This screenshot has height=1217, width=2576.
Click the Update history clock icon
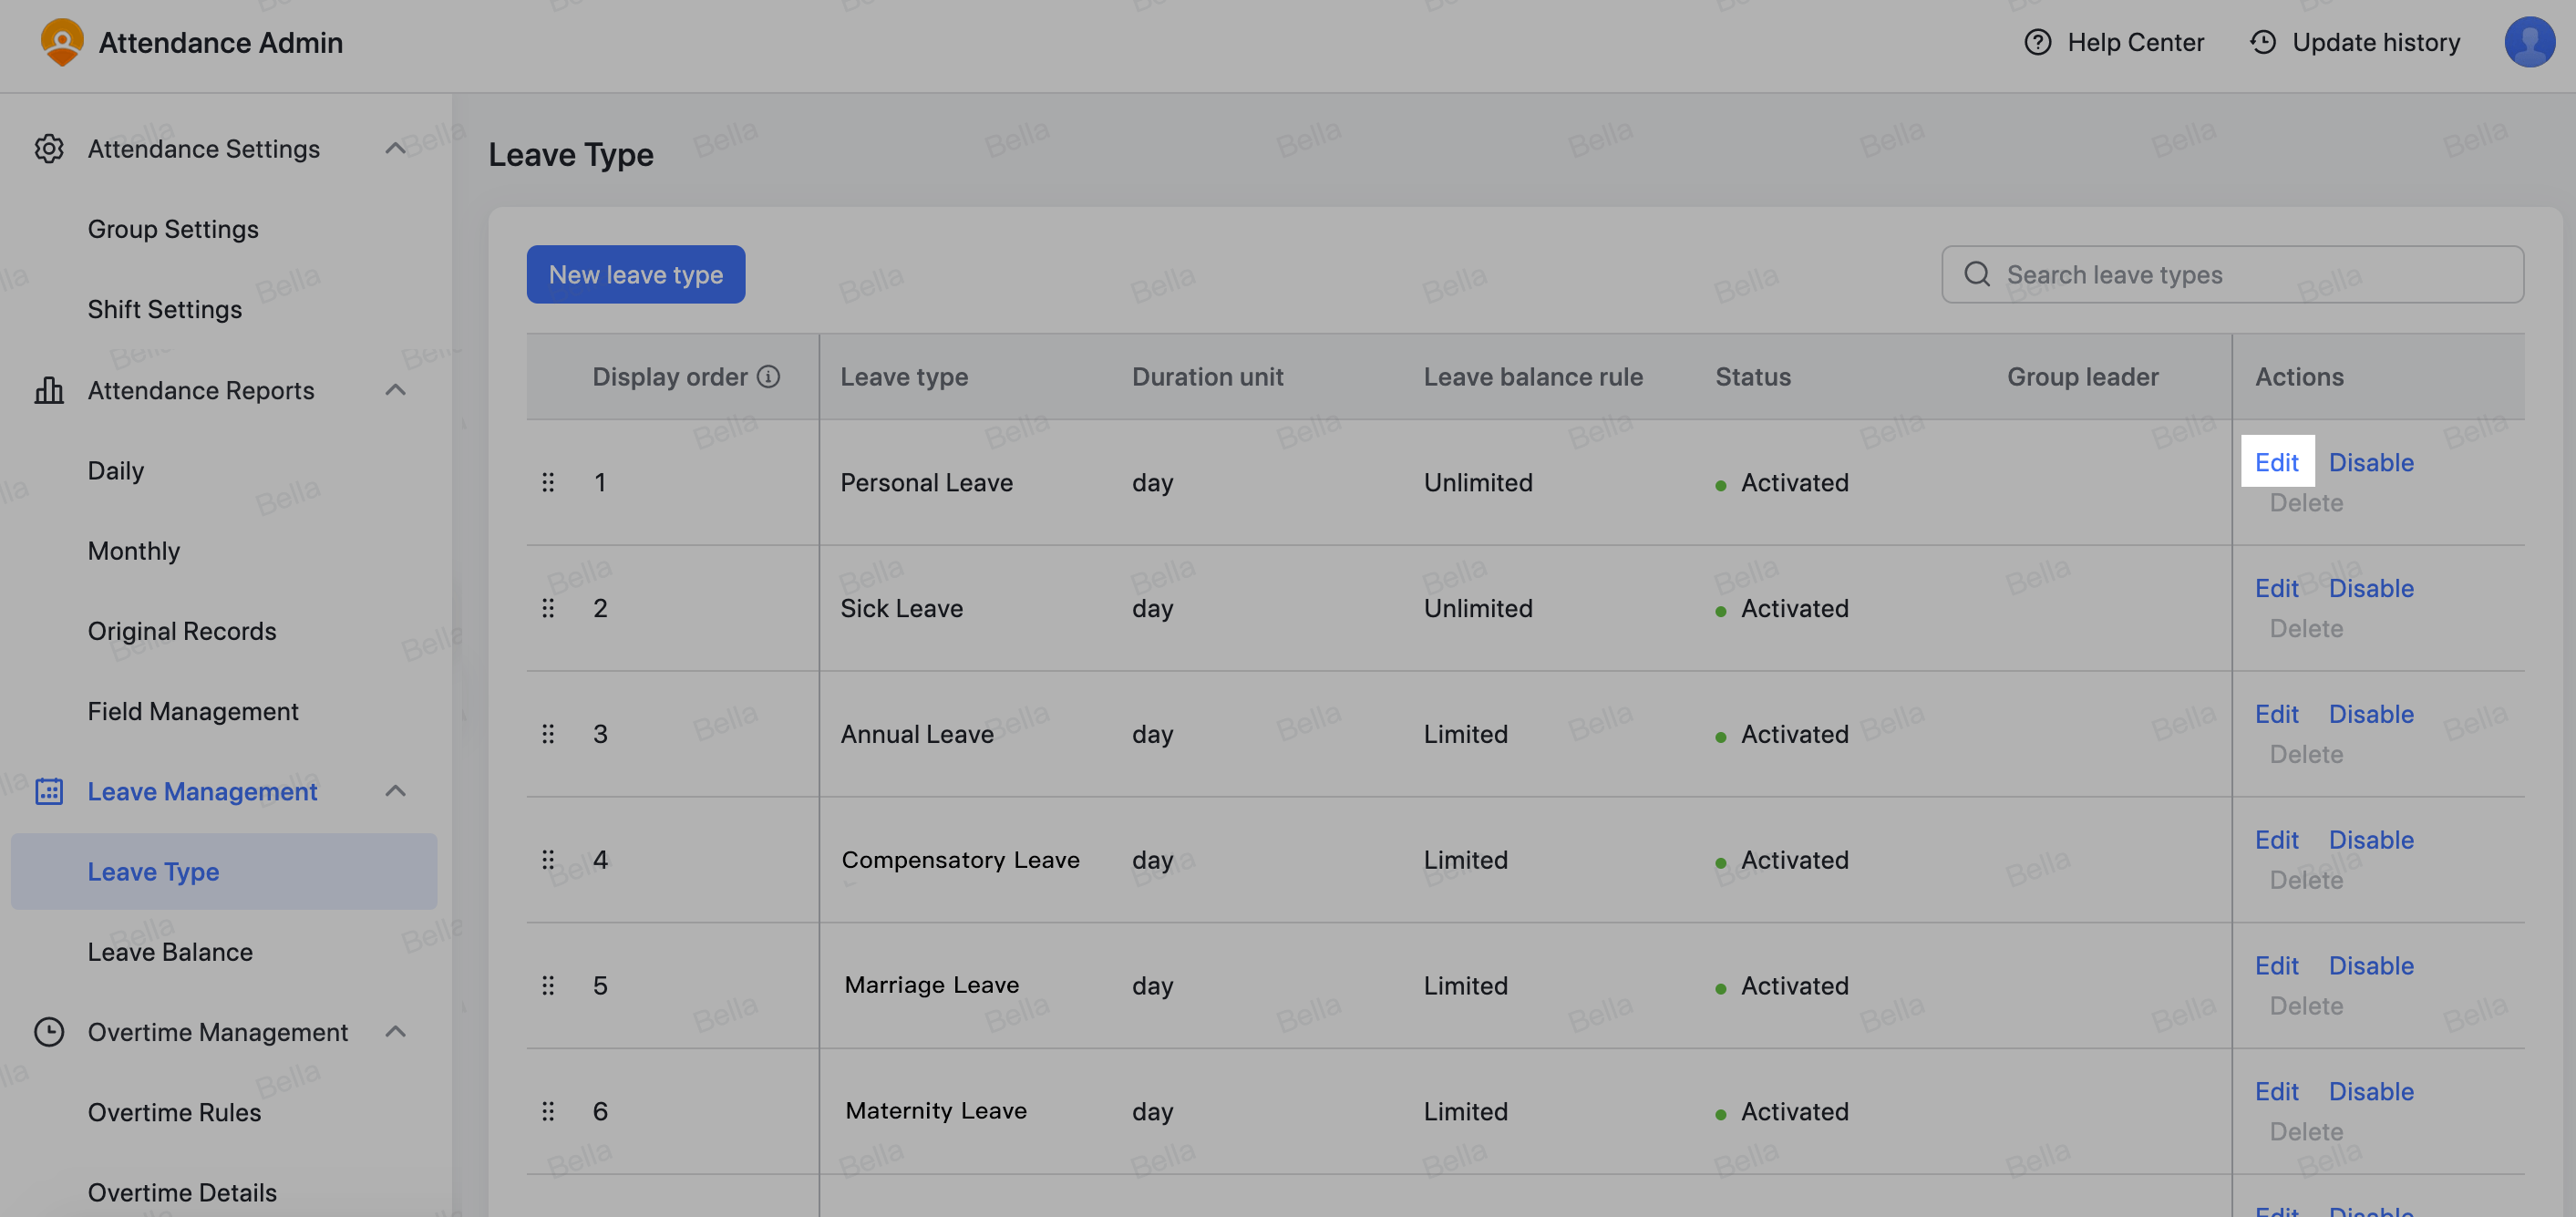[2264, 42]
